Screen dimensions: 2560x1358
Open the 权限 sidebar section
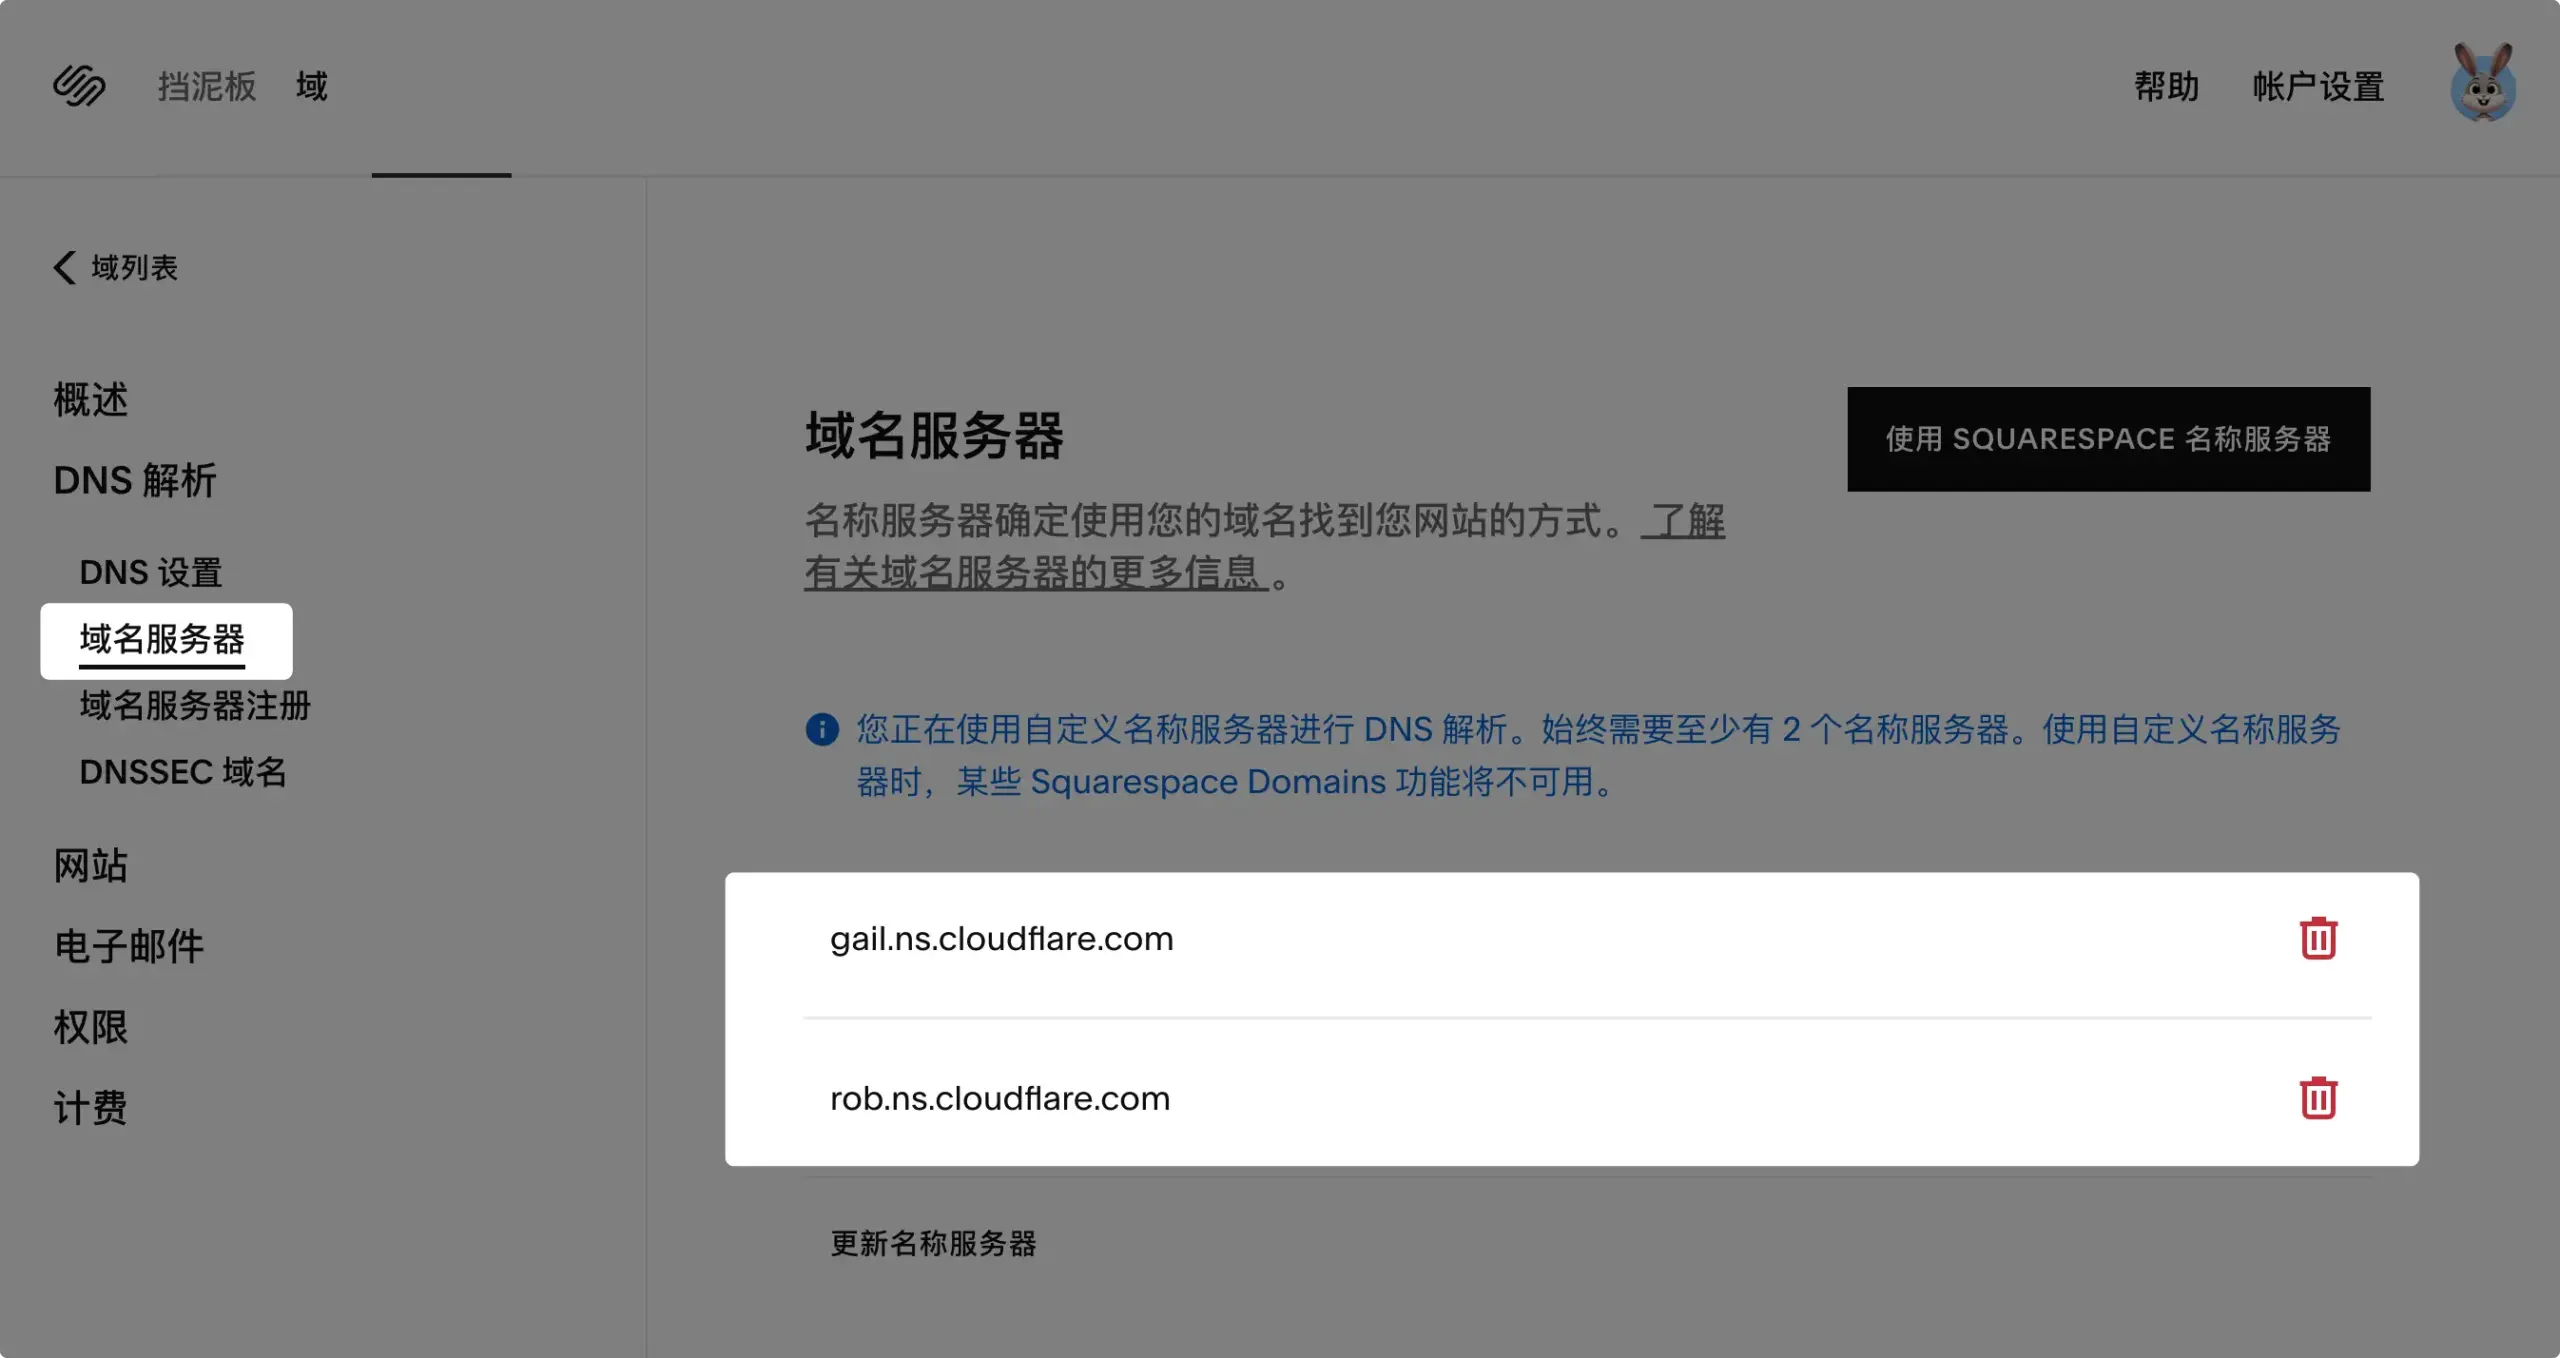tap(91, 1027)
